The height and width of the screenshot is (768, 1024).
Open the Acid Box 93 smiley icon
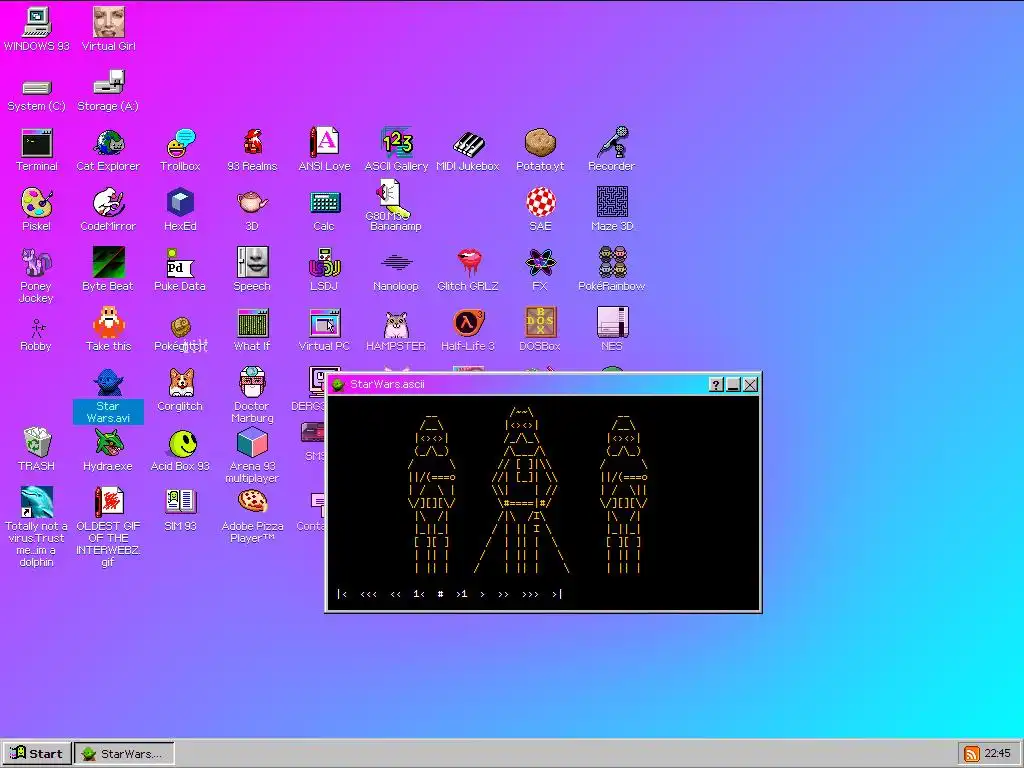coord(180,449)
